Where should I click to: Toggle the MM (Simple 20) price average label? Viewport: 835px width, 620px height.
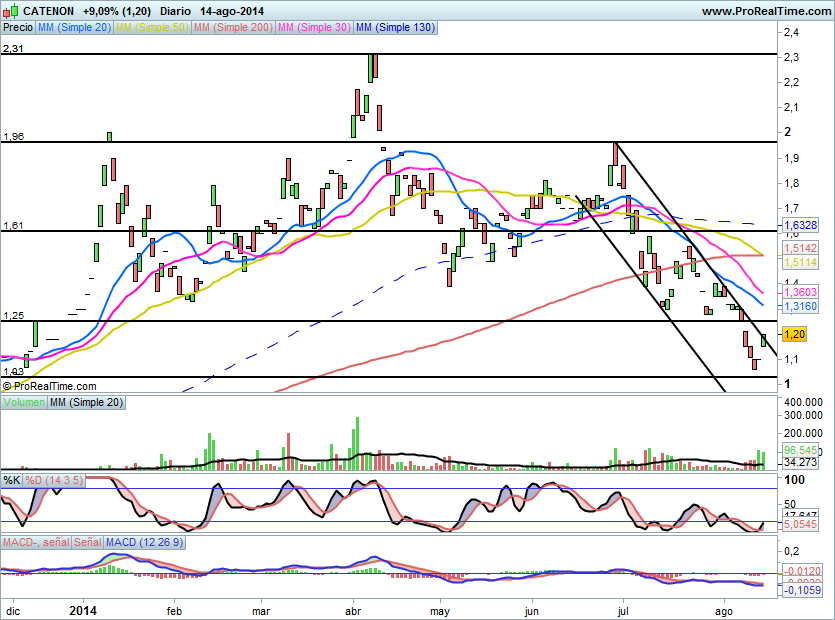(74, 28)
